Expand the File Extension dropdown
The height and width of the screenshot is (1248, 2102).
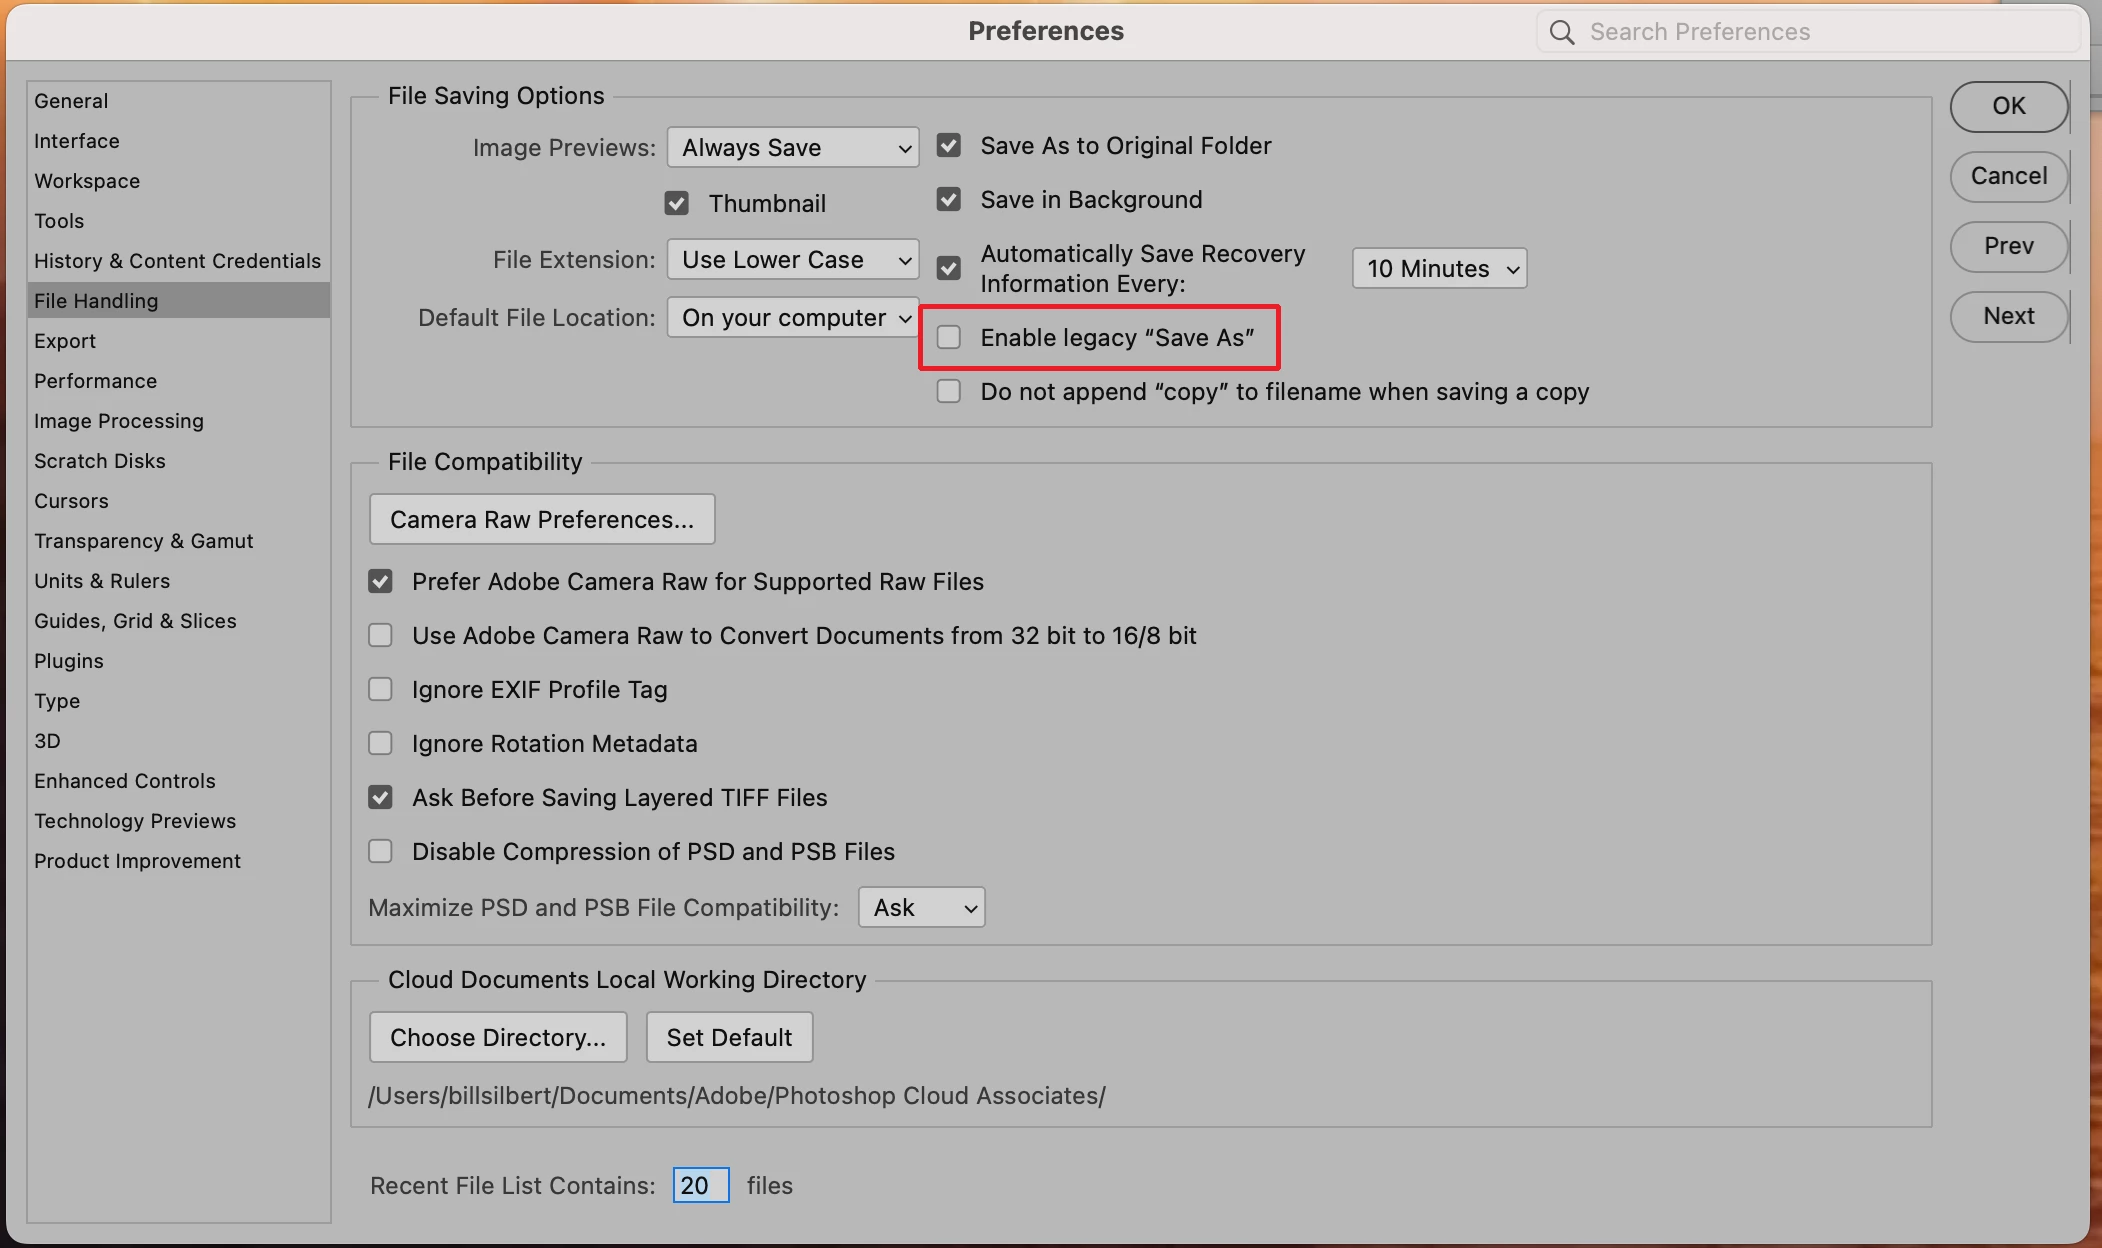click(x=793, y=260)
